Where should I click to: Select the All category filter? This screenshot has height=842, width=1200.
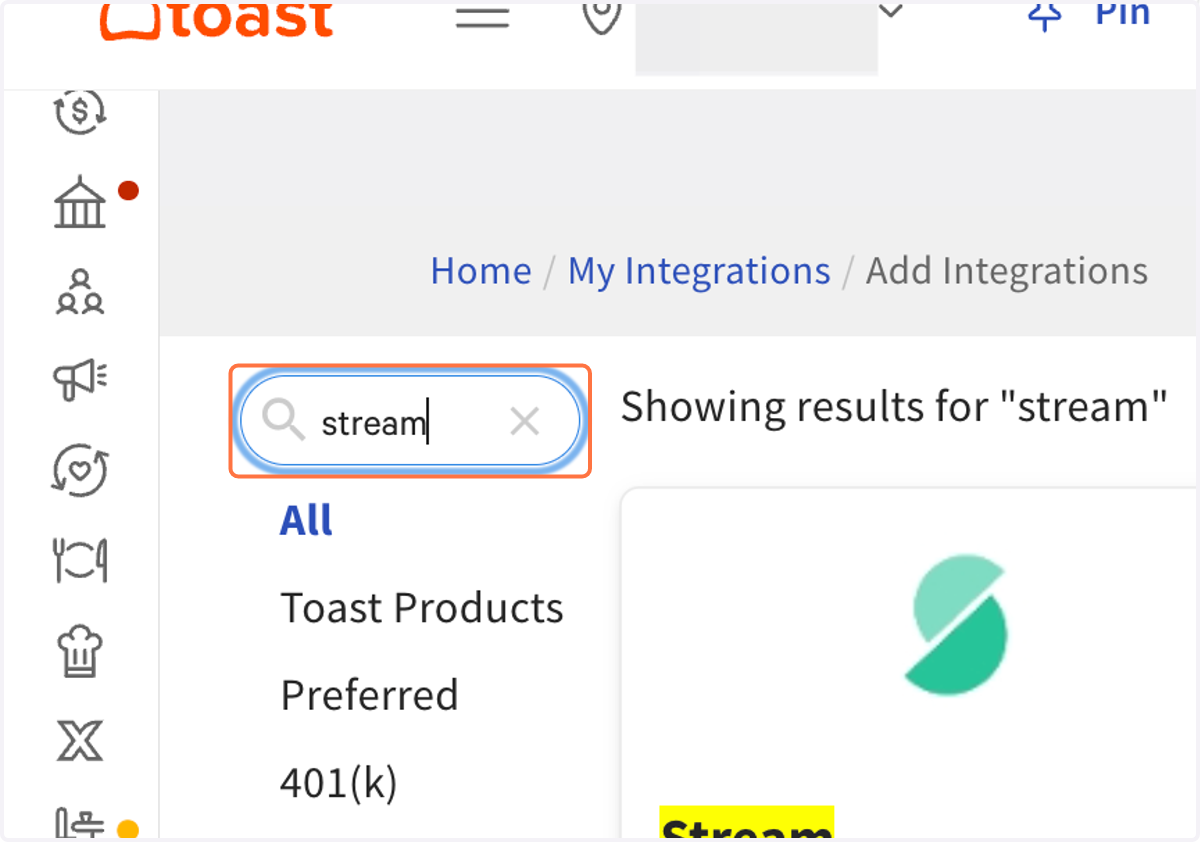[306, 520]
